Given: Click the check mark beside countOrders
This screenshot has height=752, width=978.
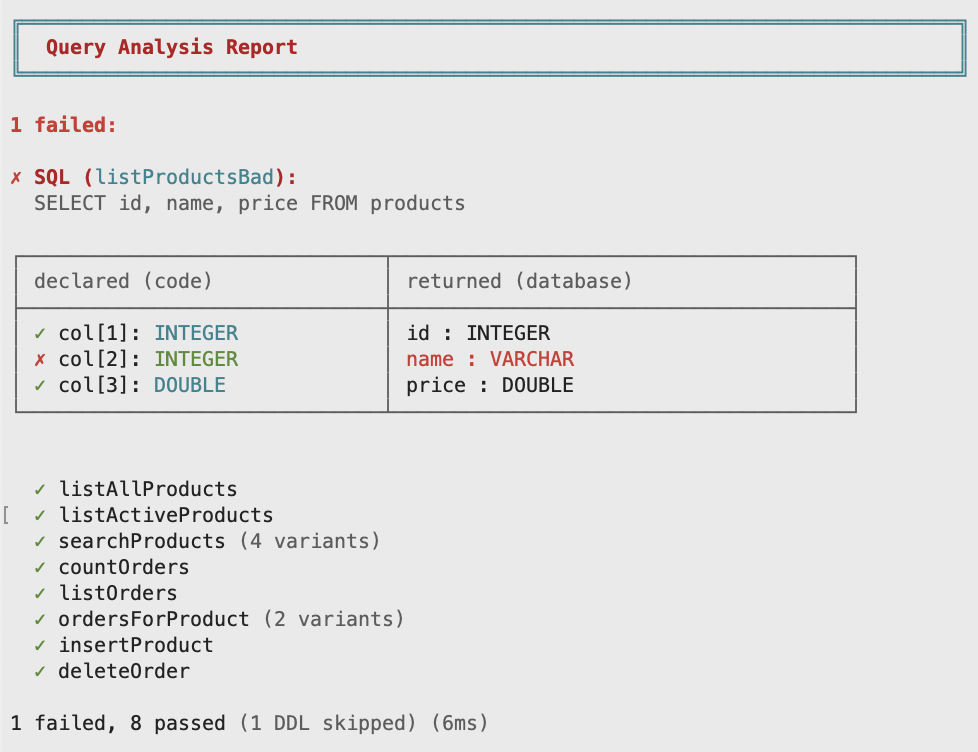Looking at the screenshot, I should coord(40,568).
